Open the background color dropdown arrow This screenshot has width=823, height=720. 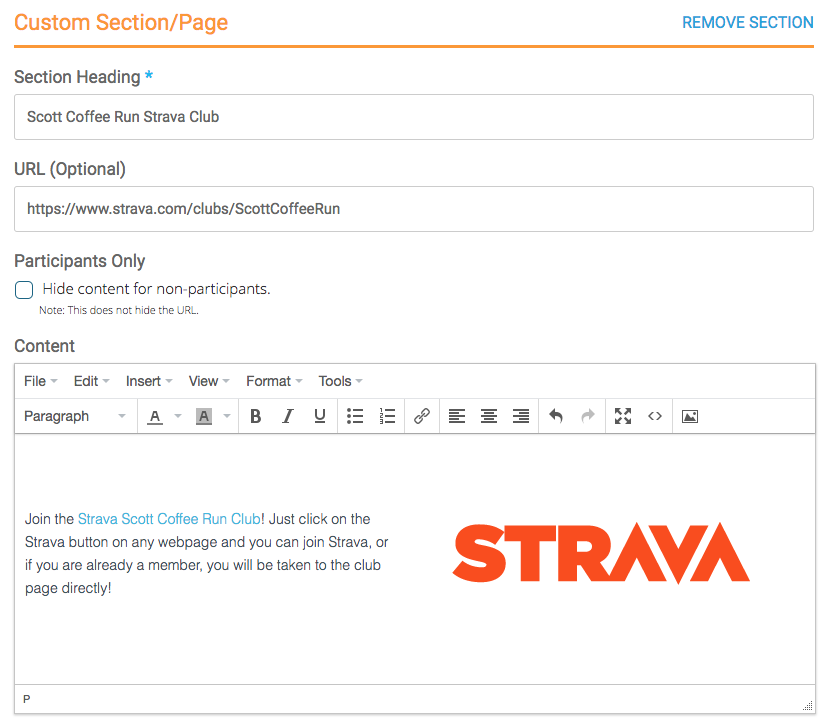(x=225, y=416)
